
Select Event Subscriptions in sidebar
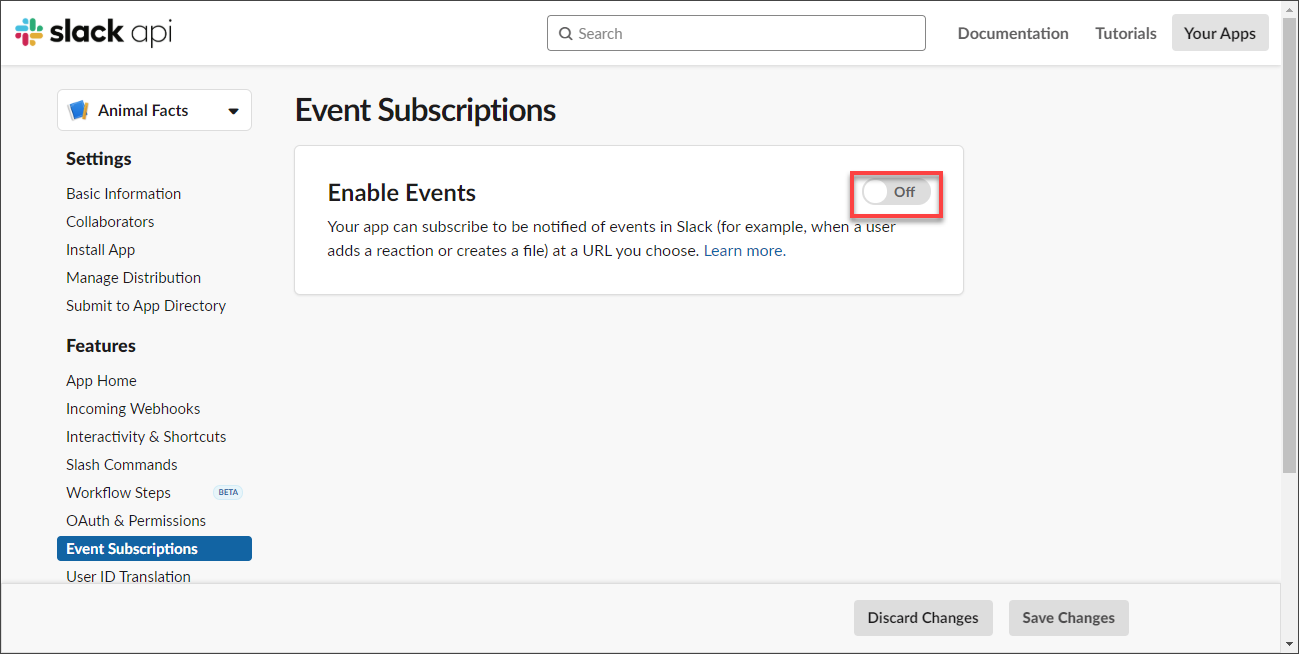[x=154, y=549]
